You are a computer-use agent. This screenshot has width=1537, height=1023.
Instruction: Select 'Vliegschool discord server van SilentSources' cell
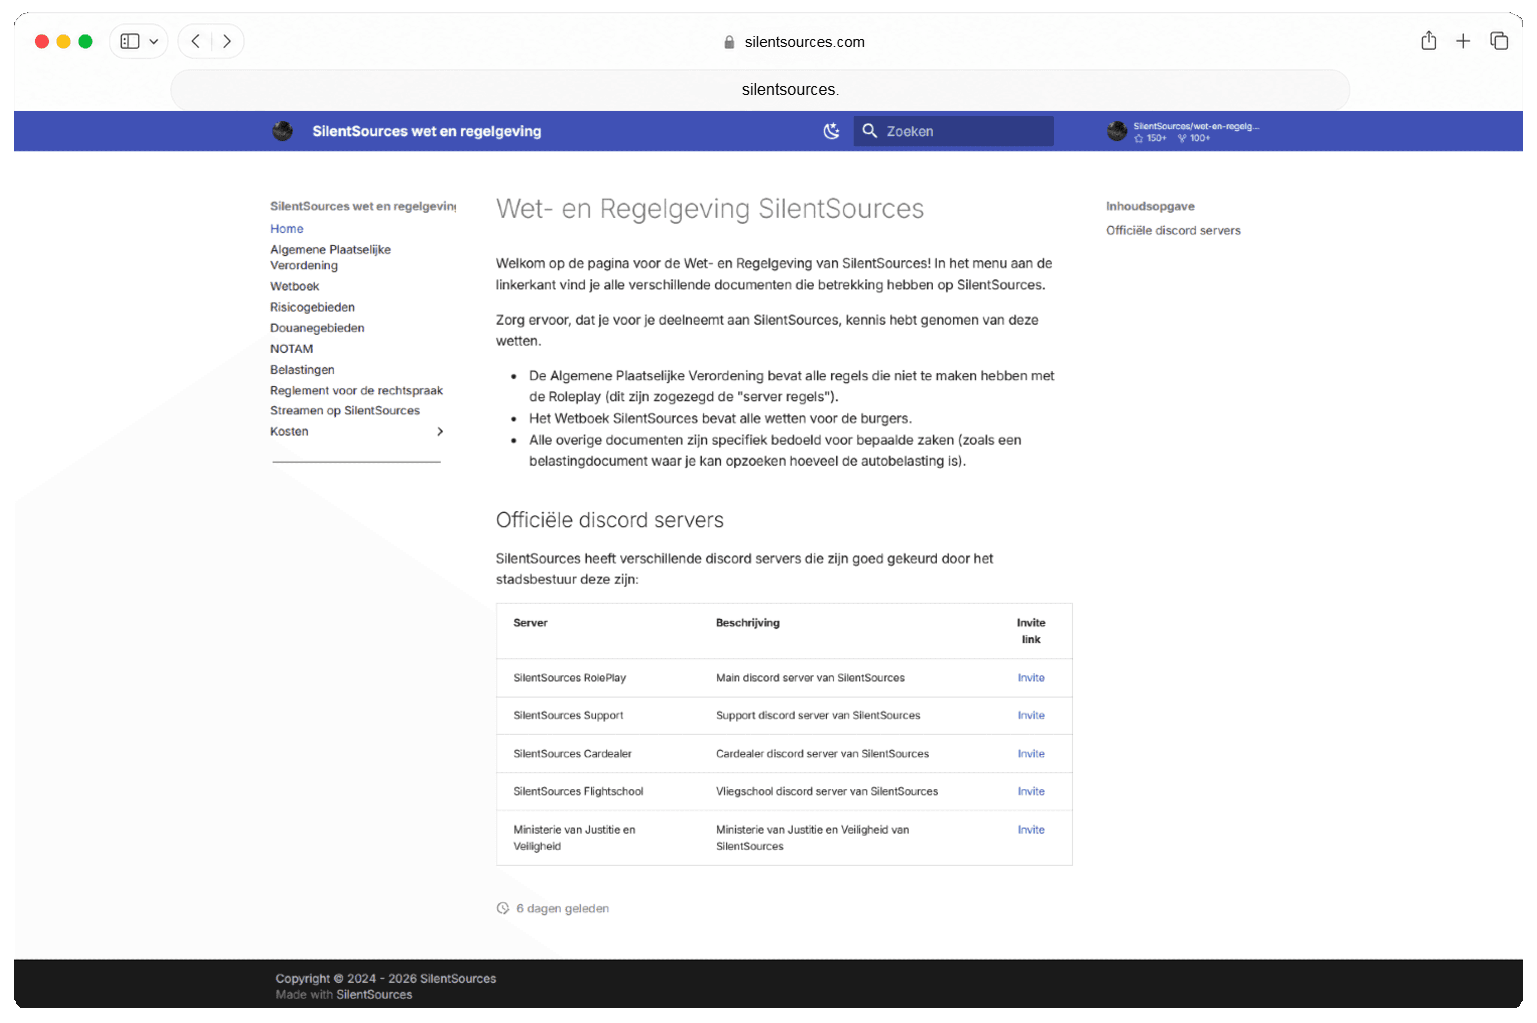pos(827,792)
